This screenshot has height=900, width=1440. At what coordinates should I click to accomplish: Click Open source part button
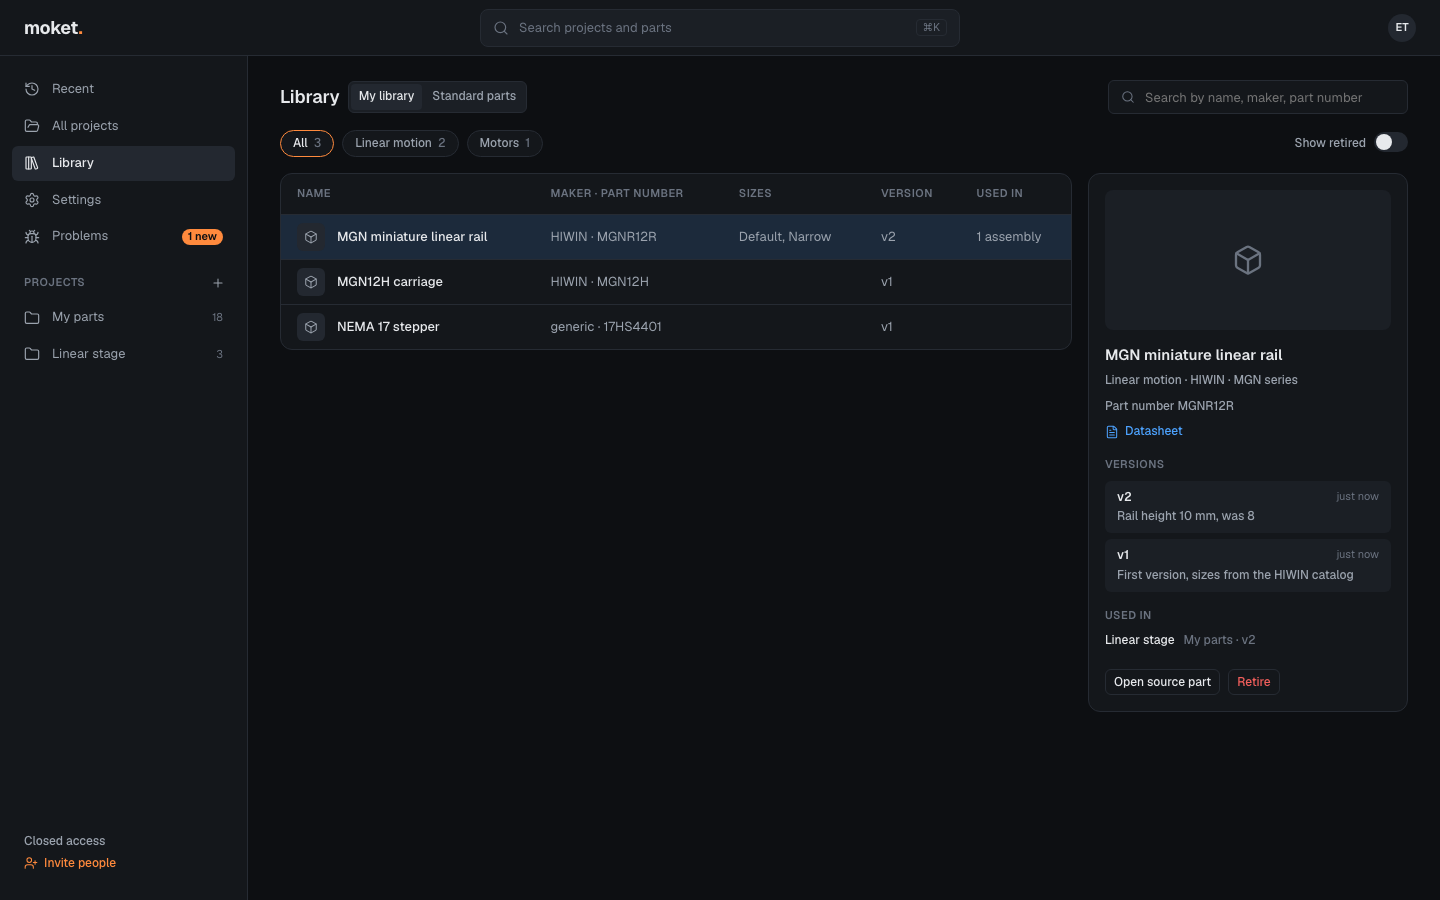pos(1162,682)
